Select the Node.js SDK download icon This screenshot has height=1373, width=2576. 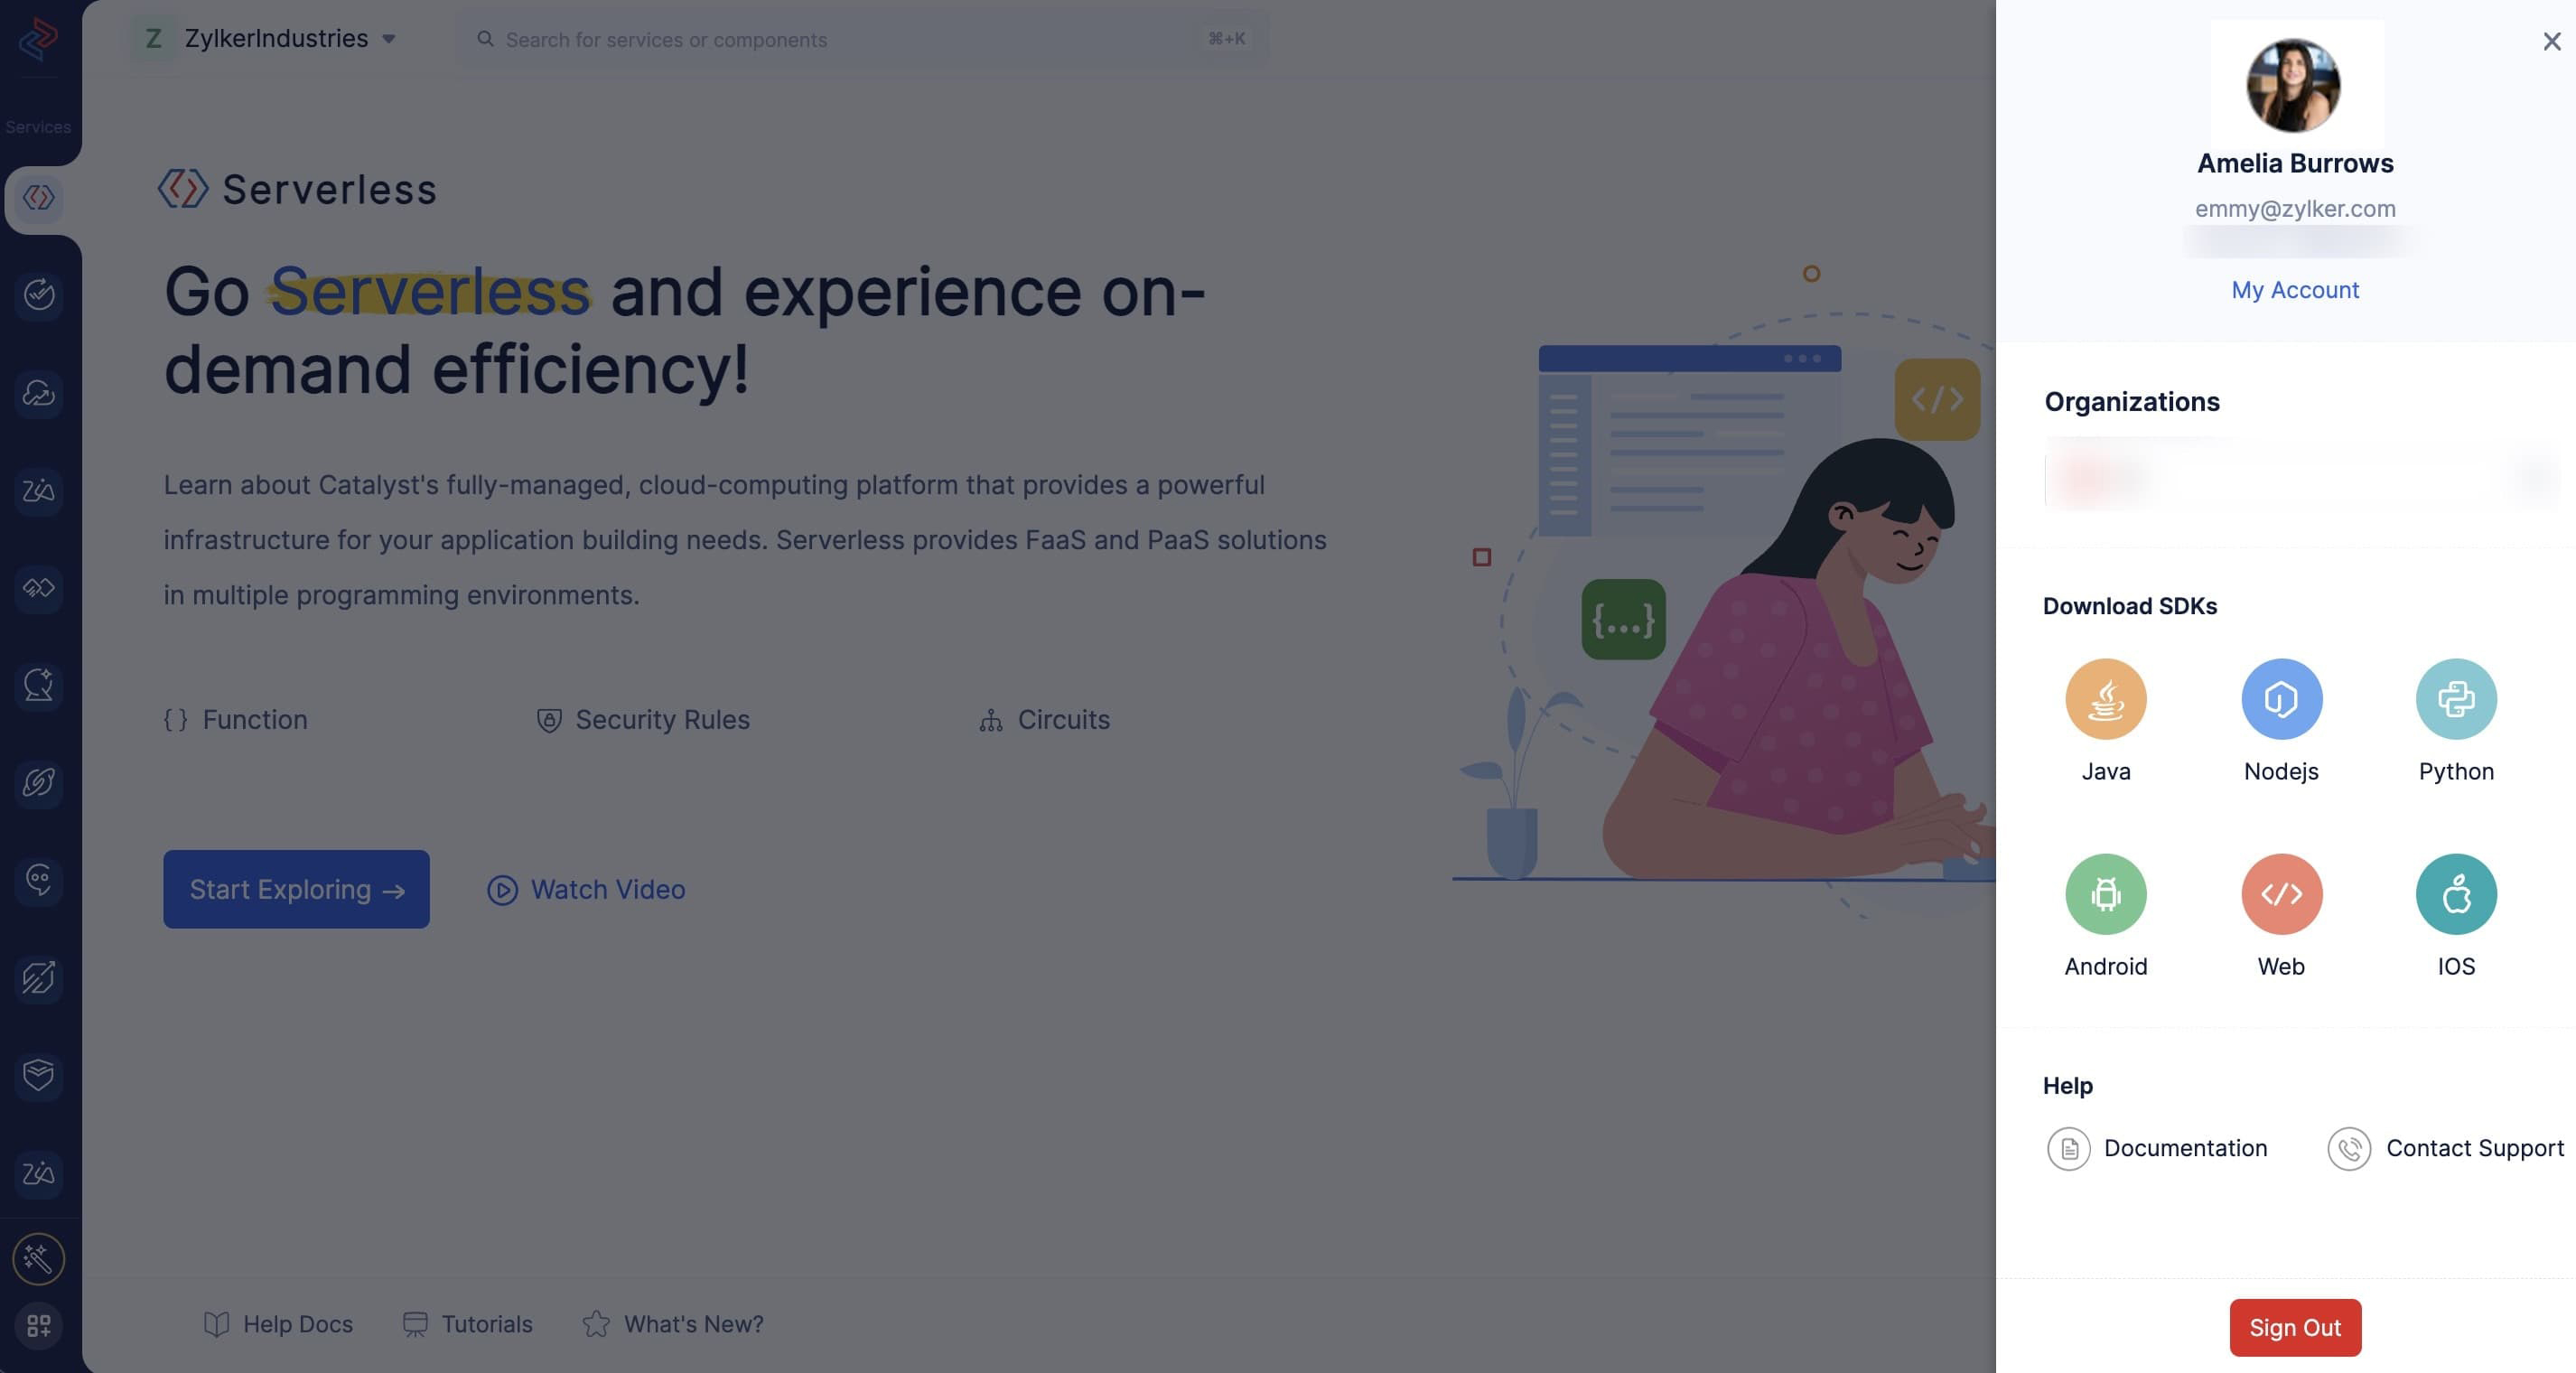[2282, 698]
